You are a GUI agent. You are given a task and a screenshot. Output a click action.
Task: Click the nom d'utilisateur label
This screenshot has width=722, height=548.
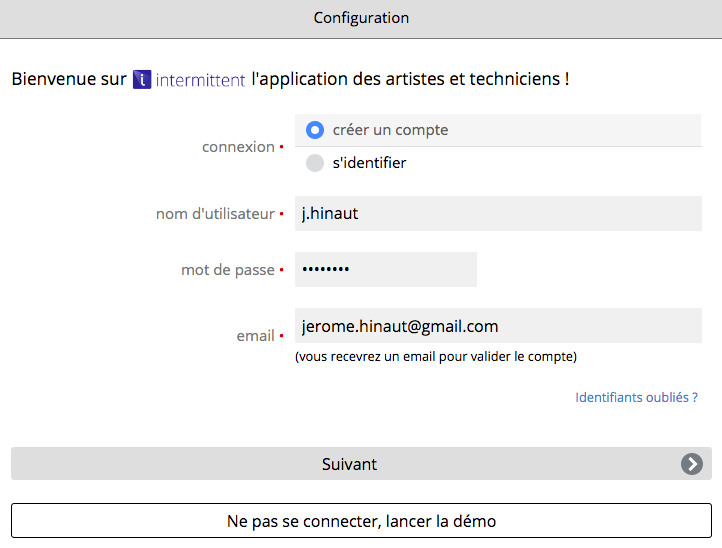[x=215, y=214]
